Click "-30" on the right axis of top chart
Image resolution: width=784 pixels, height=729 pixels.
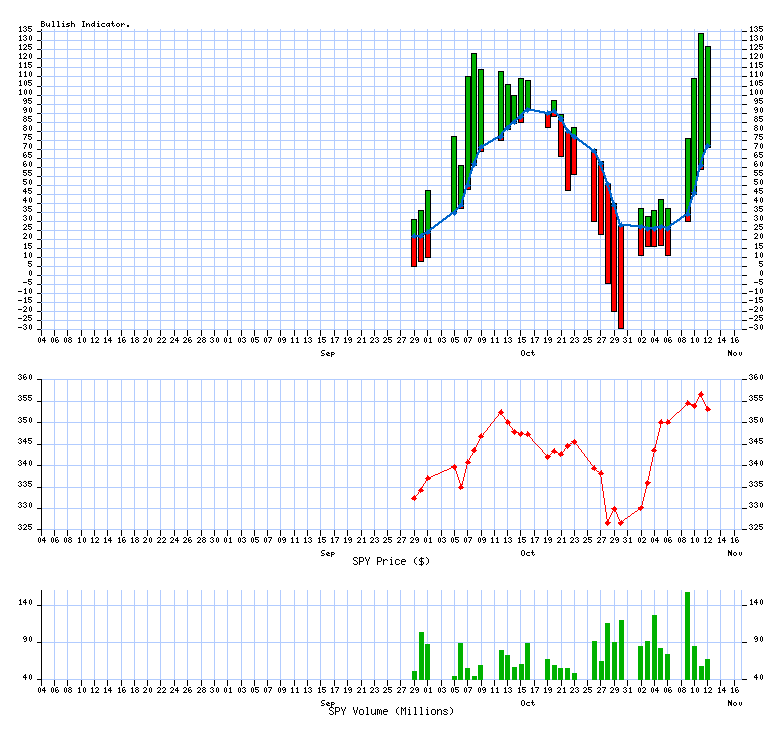[756, 327]
